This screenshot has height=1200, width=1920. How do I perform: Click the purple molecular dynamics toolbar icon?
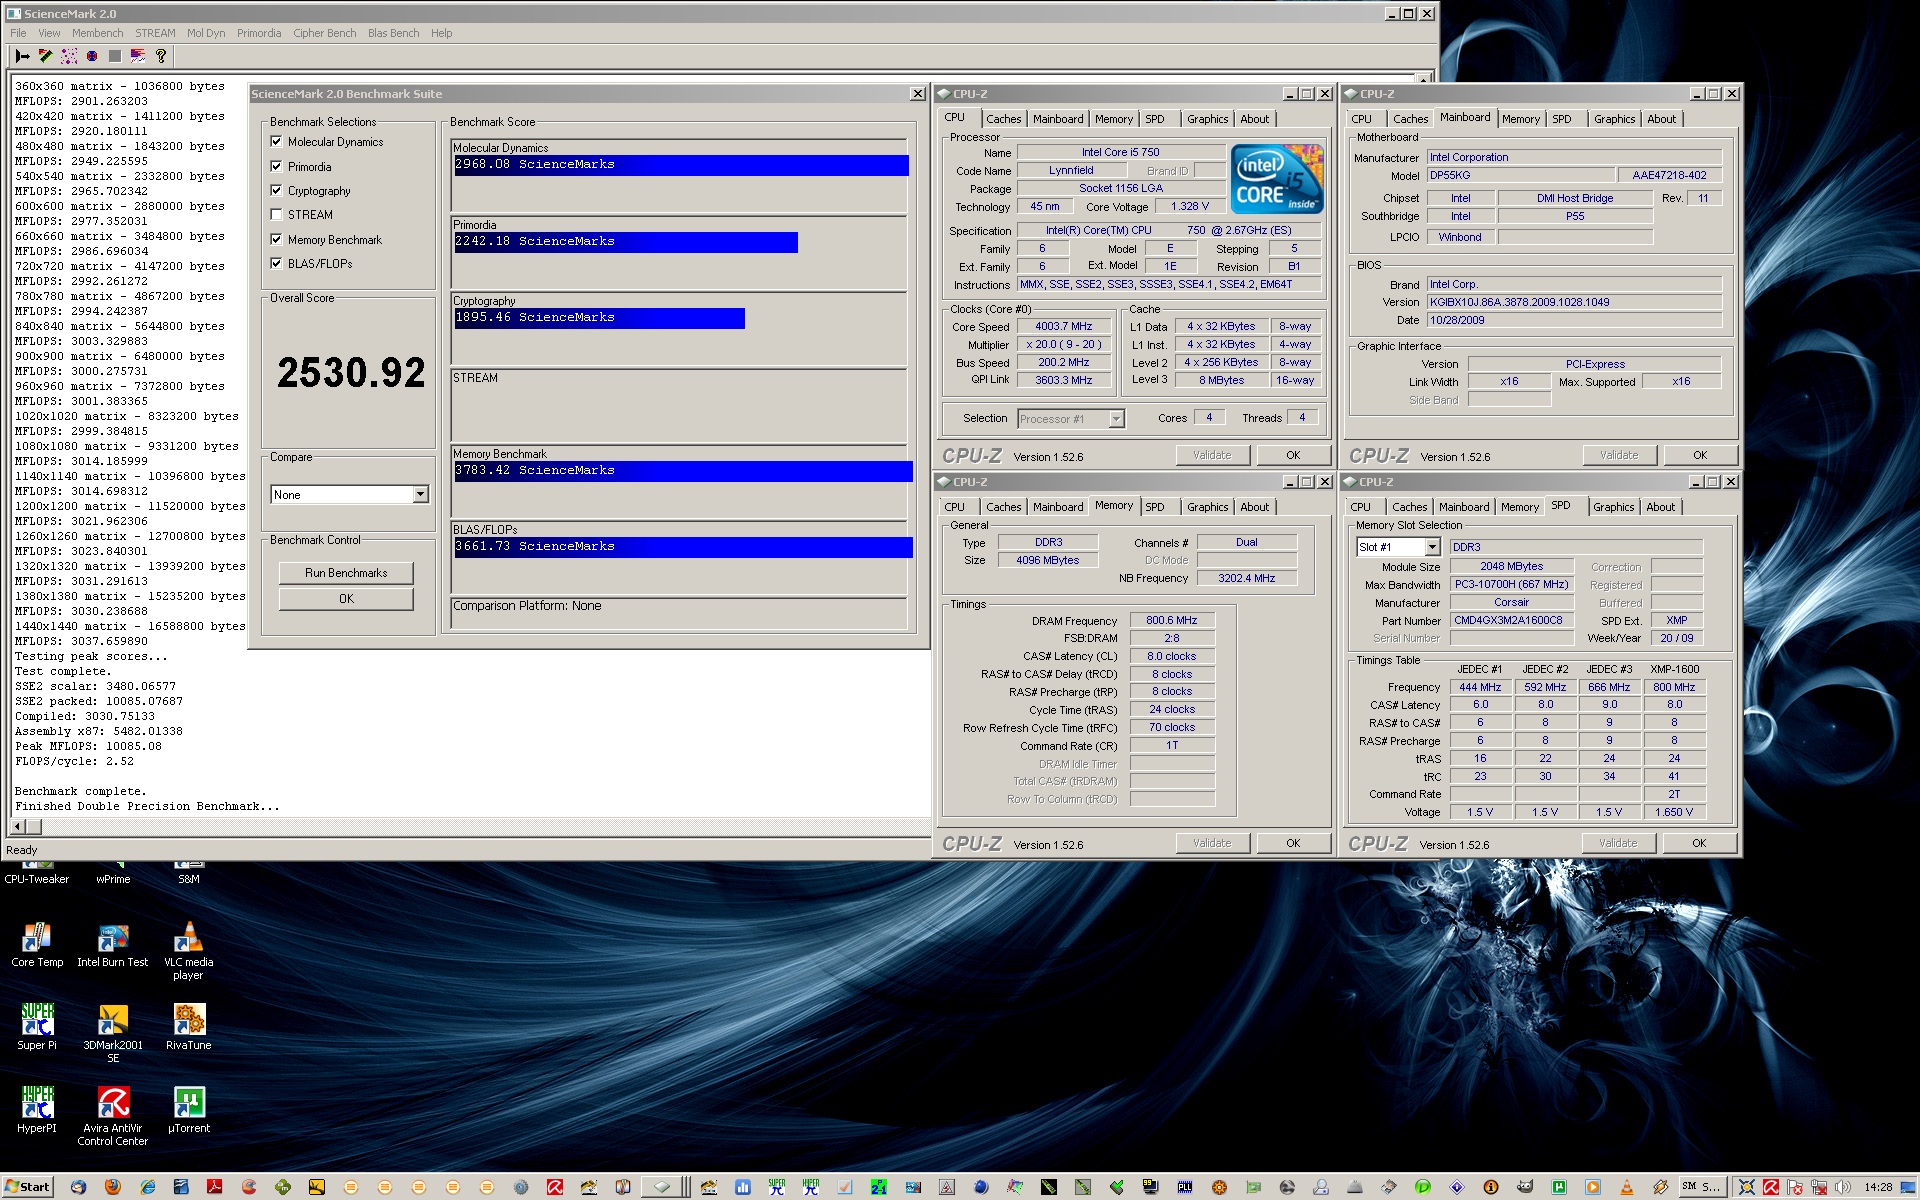69,56
